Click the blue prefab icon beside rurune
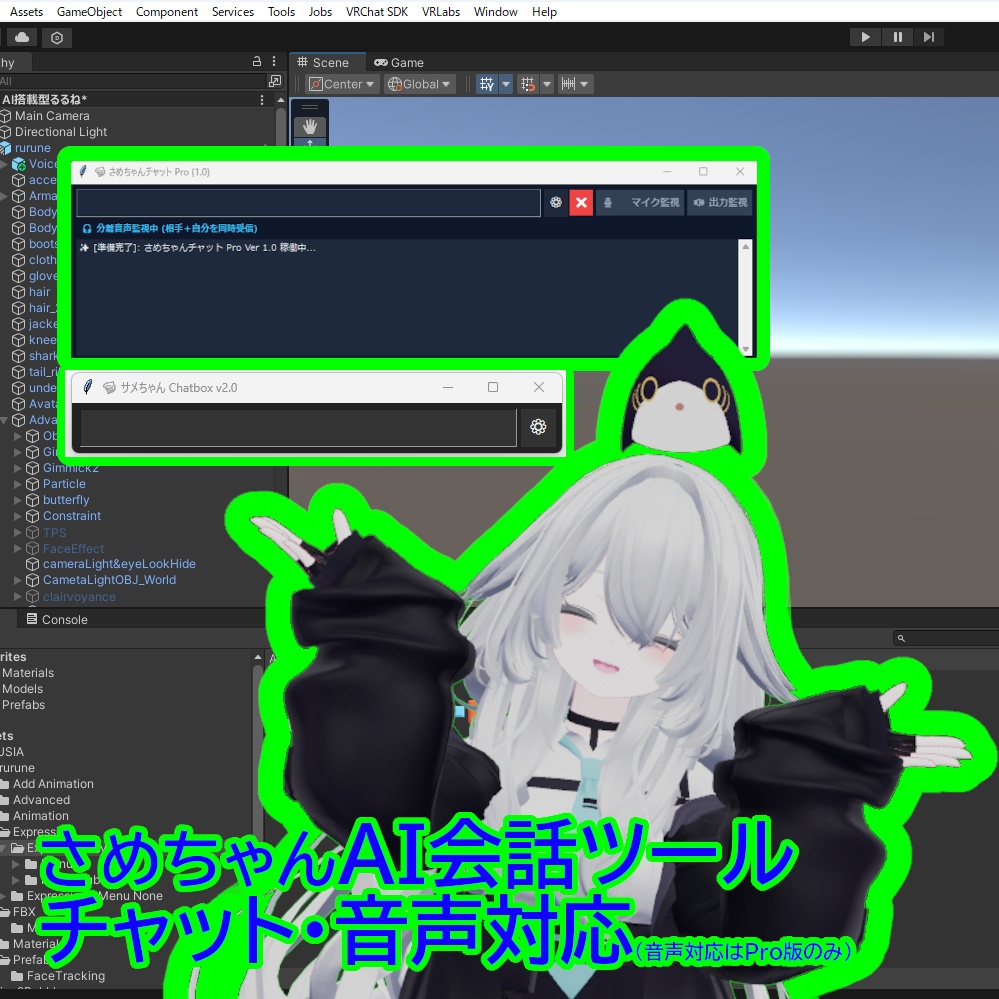 click(x=6, y=148)
